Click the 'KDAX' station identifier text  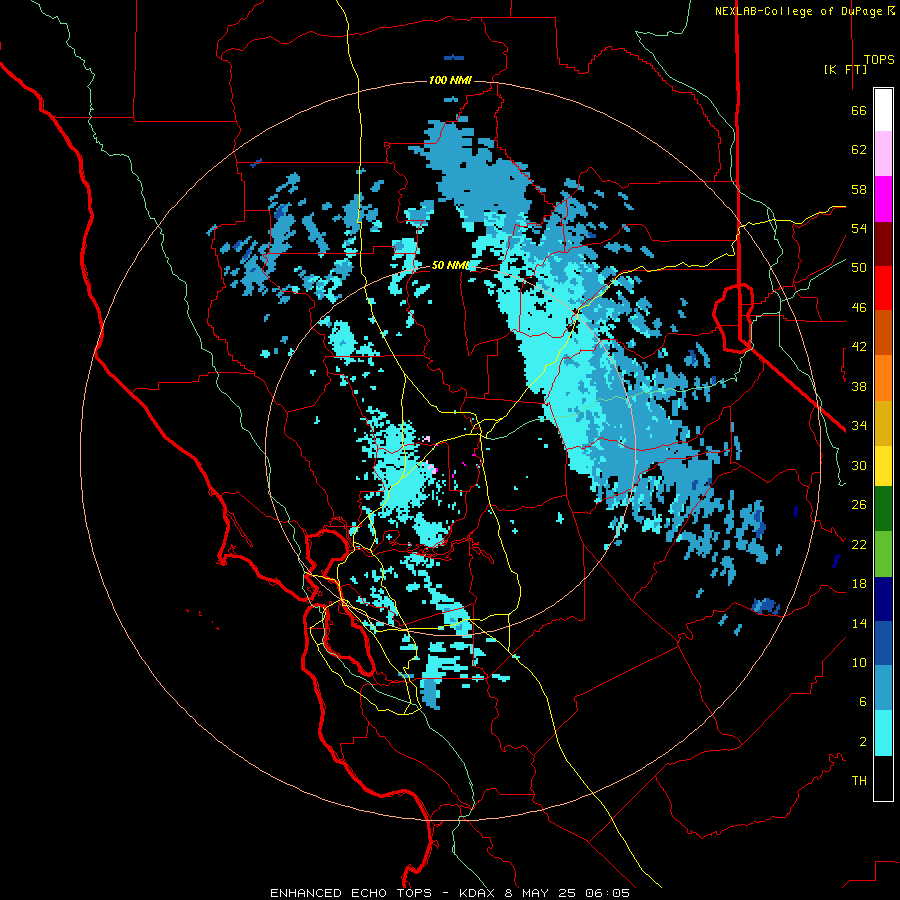[476, 893]
